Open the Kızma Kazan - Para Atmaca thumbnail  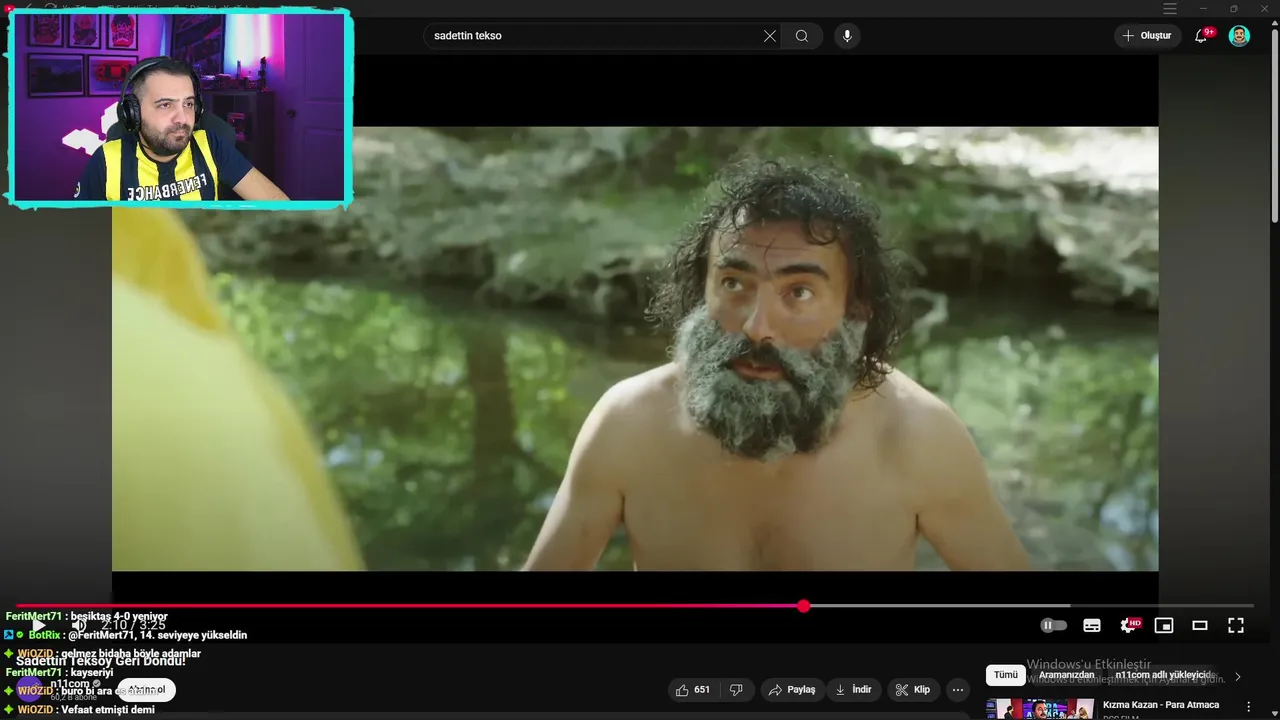click(x=1040, y=709)
